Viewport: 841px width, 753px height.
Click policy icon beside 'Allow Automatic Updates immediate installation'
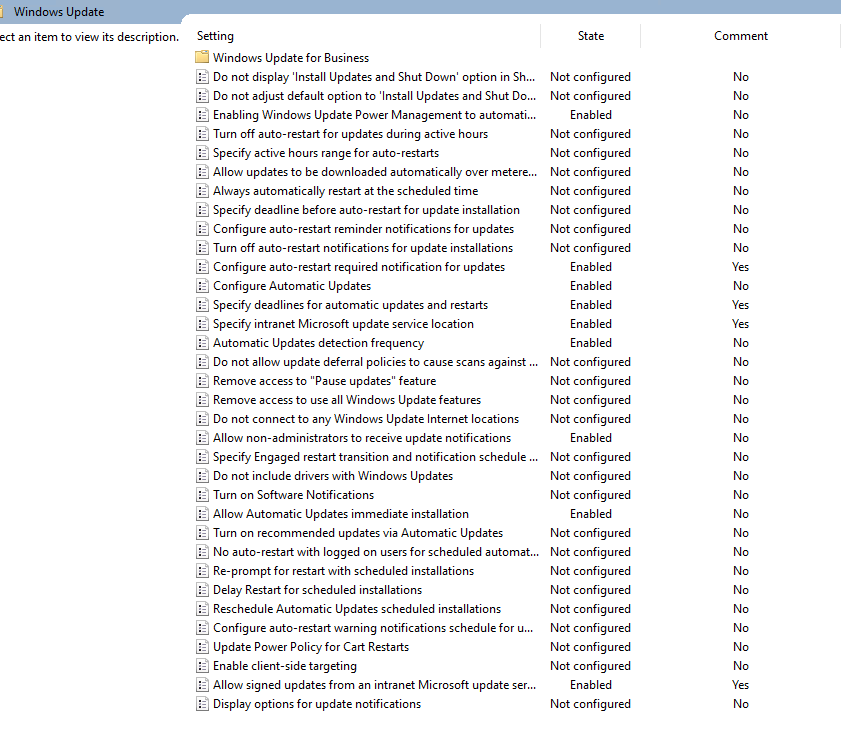point(202,514)
